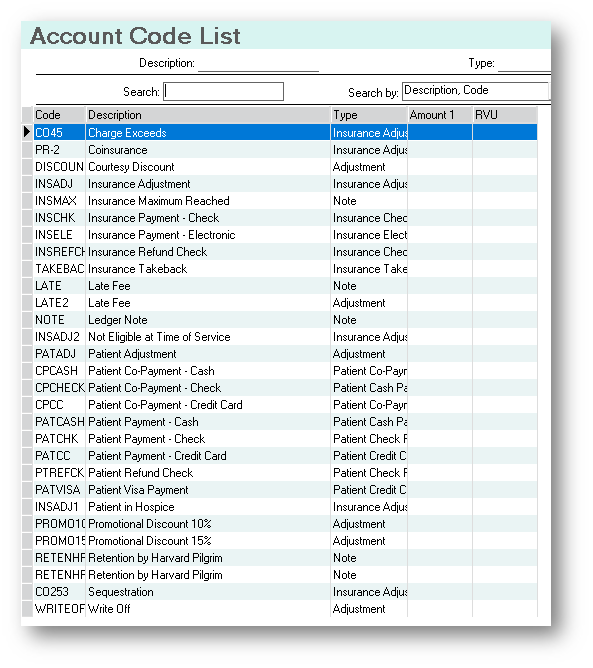Click the row selector beside WRITEOF

click(x=27, y=609)
